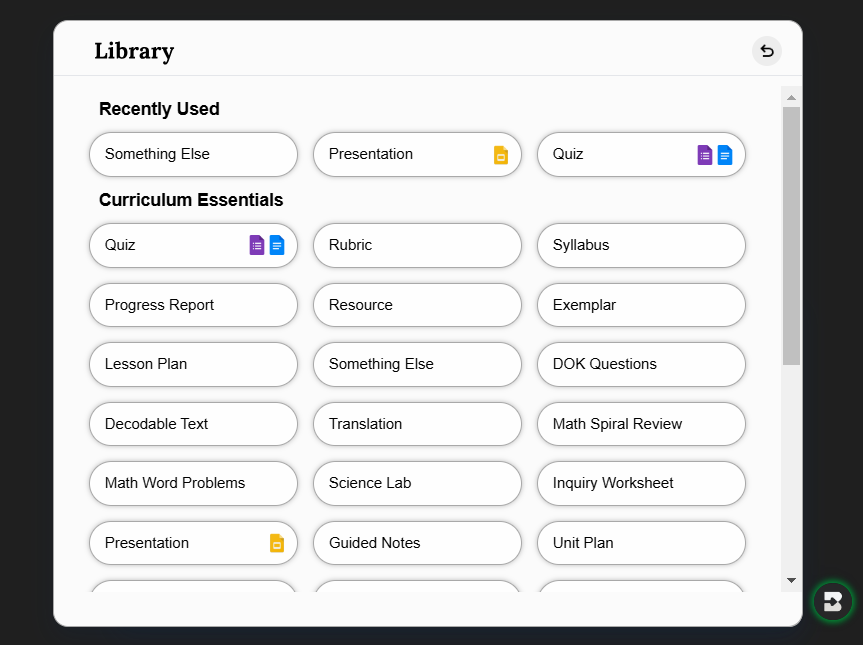The width and height of the screenshot is (863, 645).
Task: Click the Google Slides icon in Recently Used Presentation
Action: pos(501,155)
